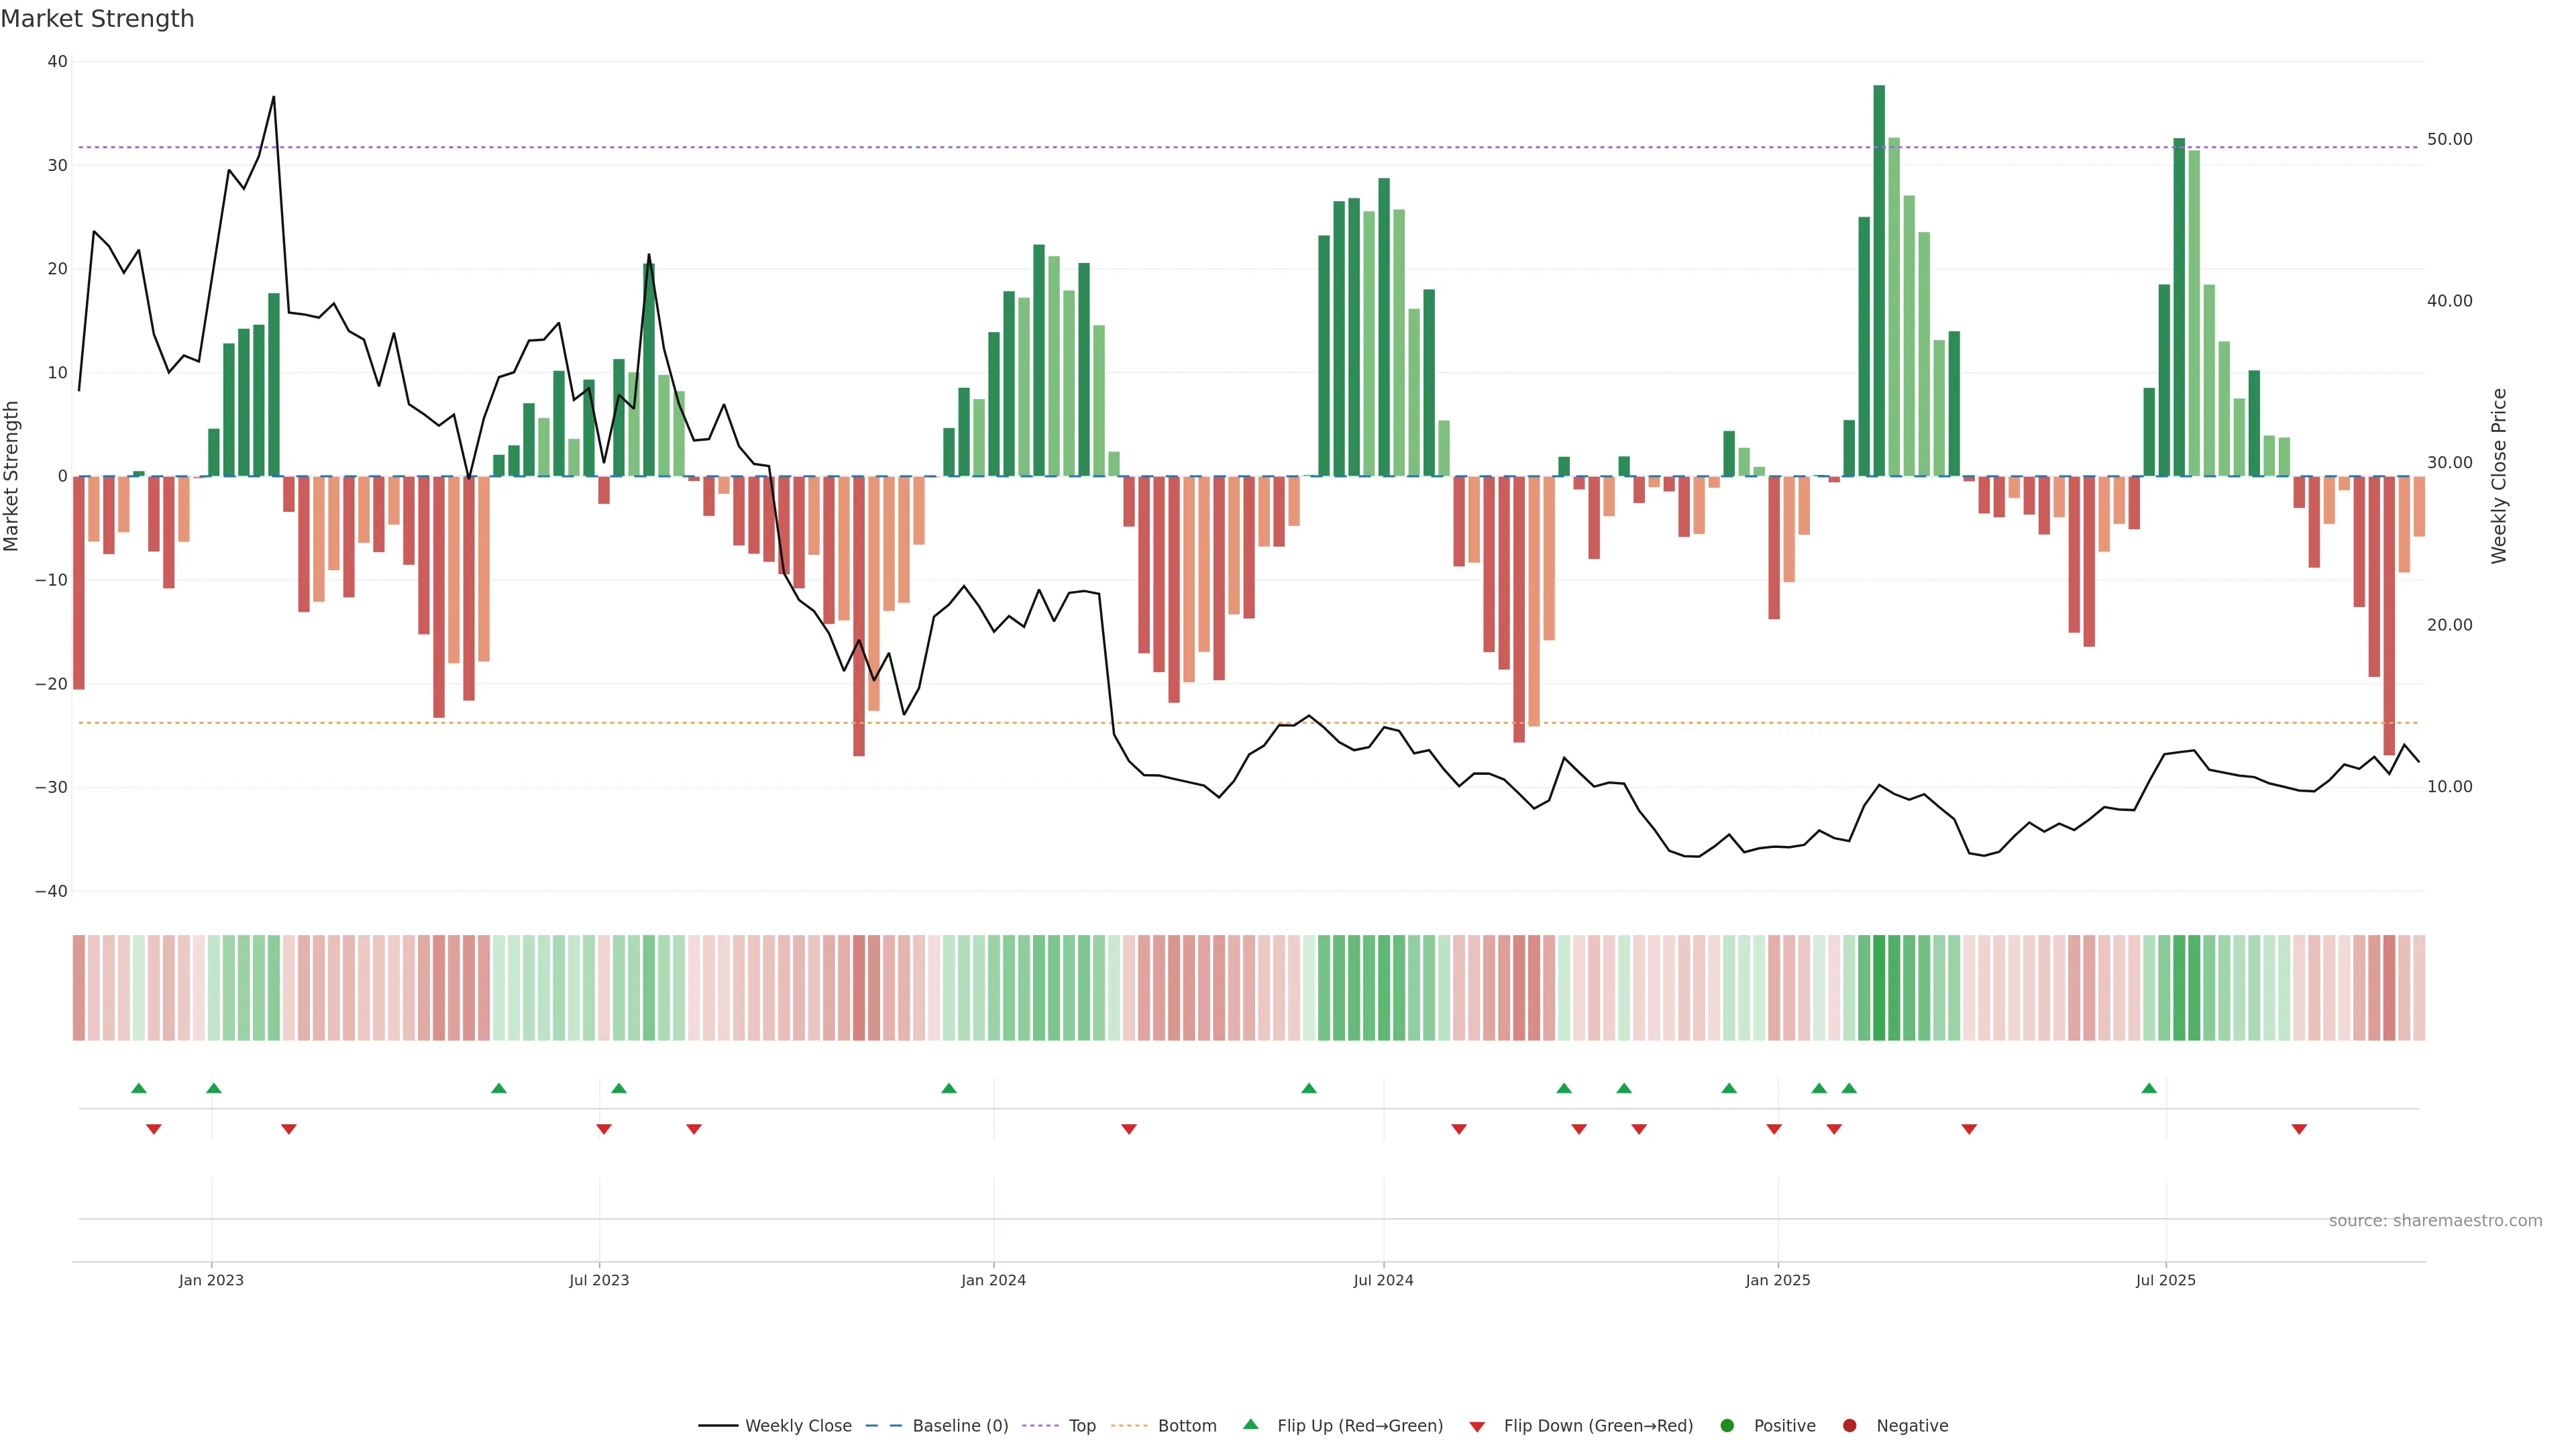Click the Jul 2025 x-axis label

pyautogui.click(x=2165, y=1280)
